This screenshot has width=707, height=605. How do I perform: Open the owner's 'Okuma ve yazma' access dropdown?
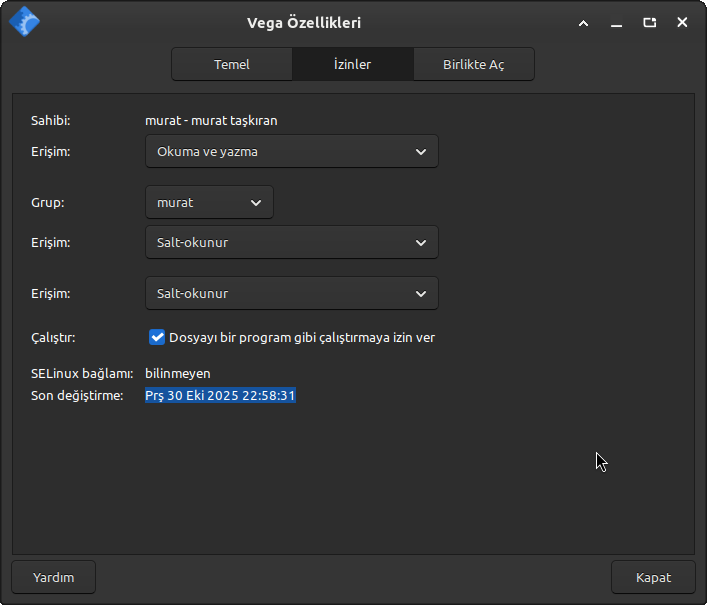291,152
